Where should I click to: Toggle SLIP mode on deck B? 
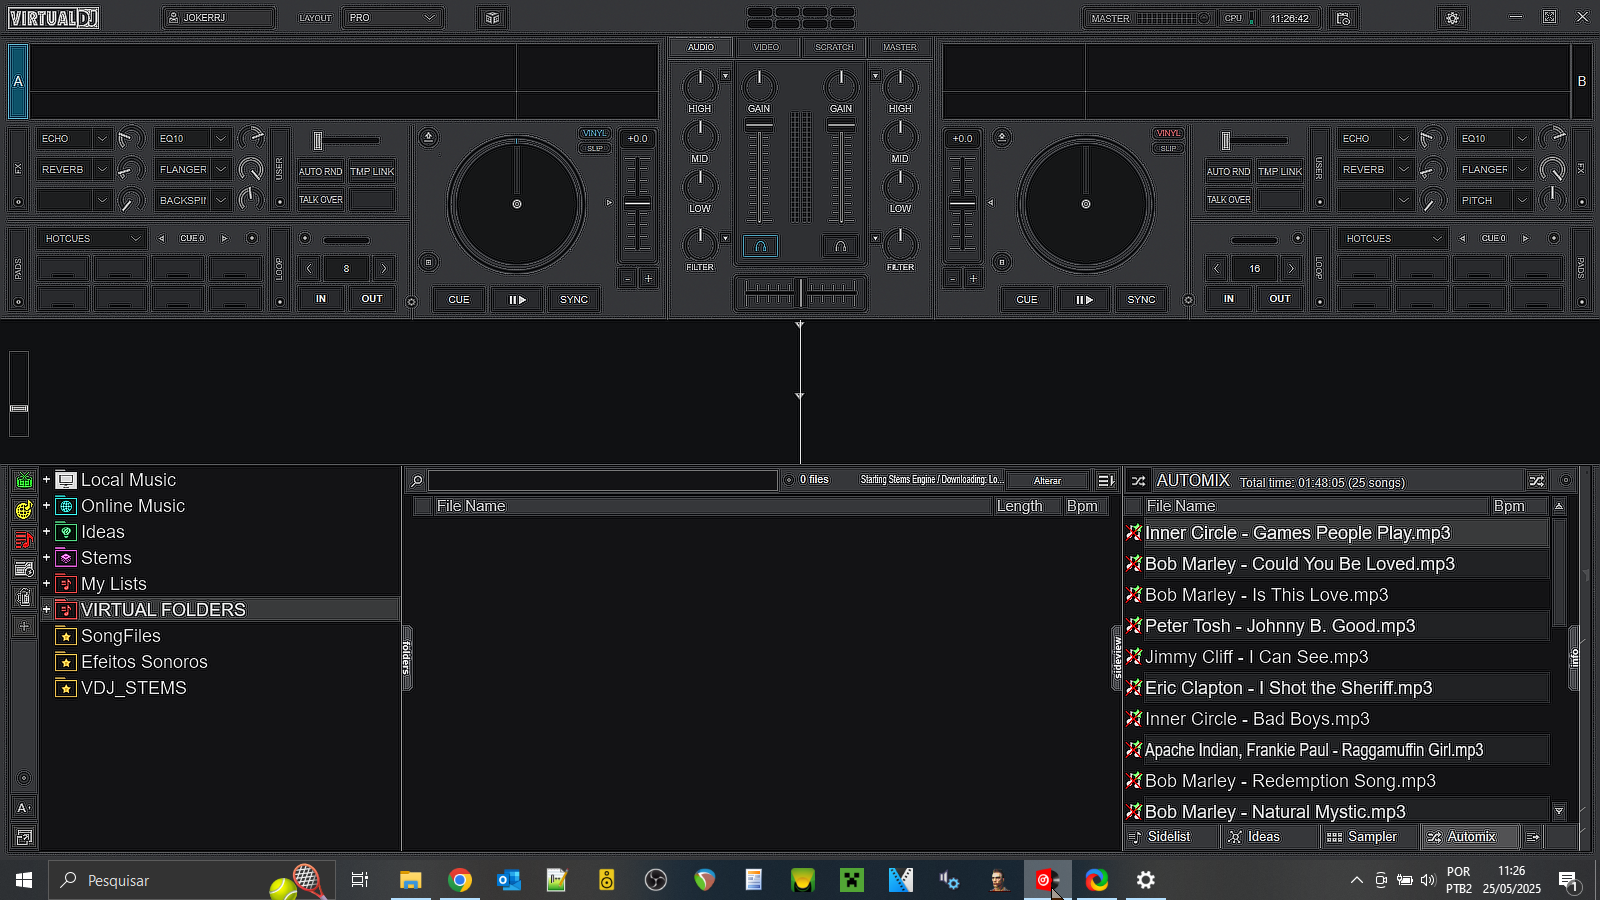(x=1168, y=148)
